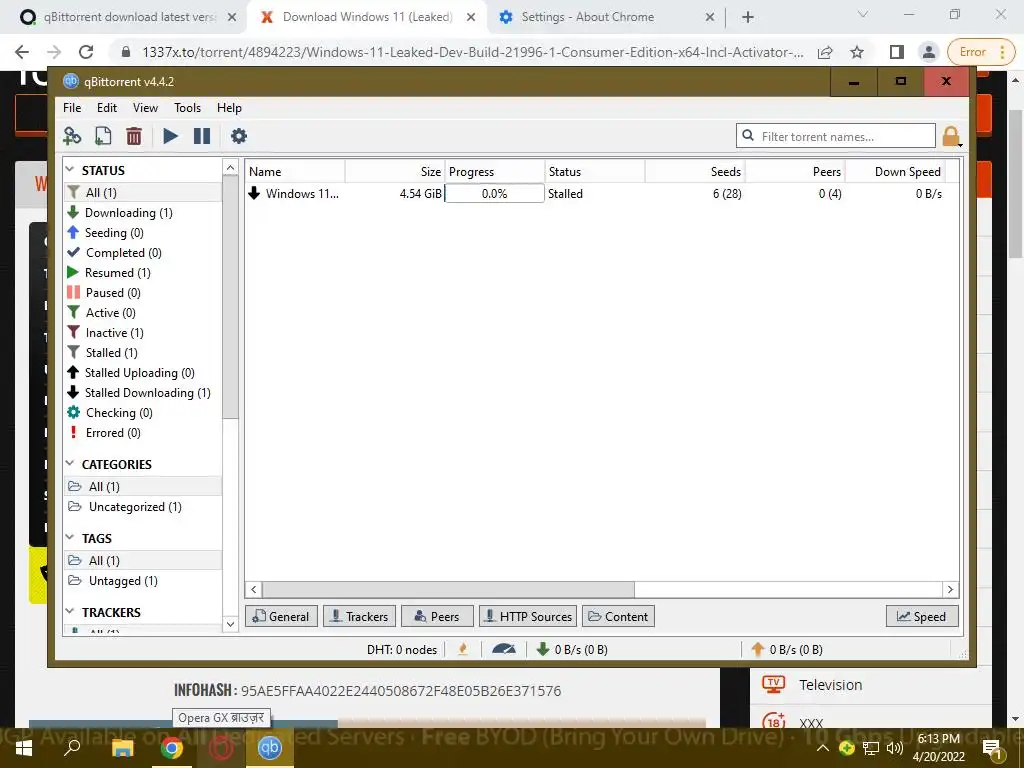Open the General tab
Screen dimensions: 1024x768
pyautogui.click(x=281, y=616)
